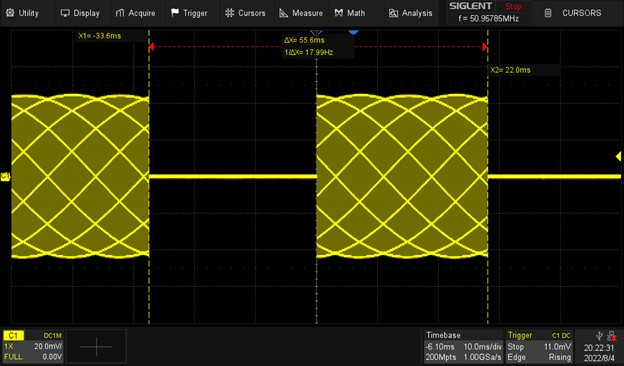Select the X1 cursor label
This screenshot has height=366, width=624.
tap(100, 36)
